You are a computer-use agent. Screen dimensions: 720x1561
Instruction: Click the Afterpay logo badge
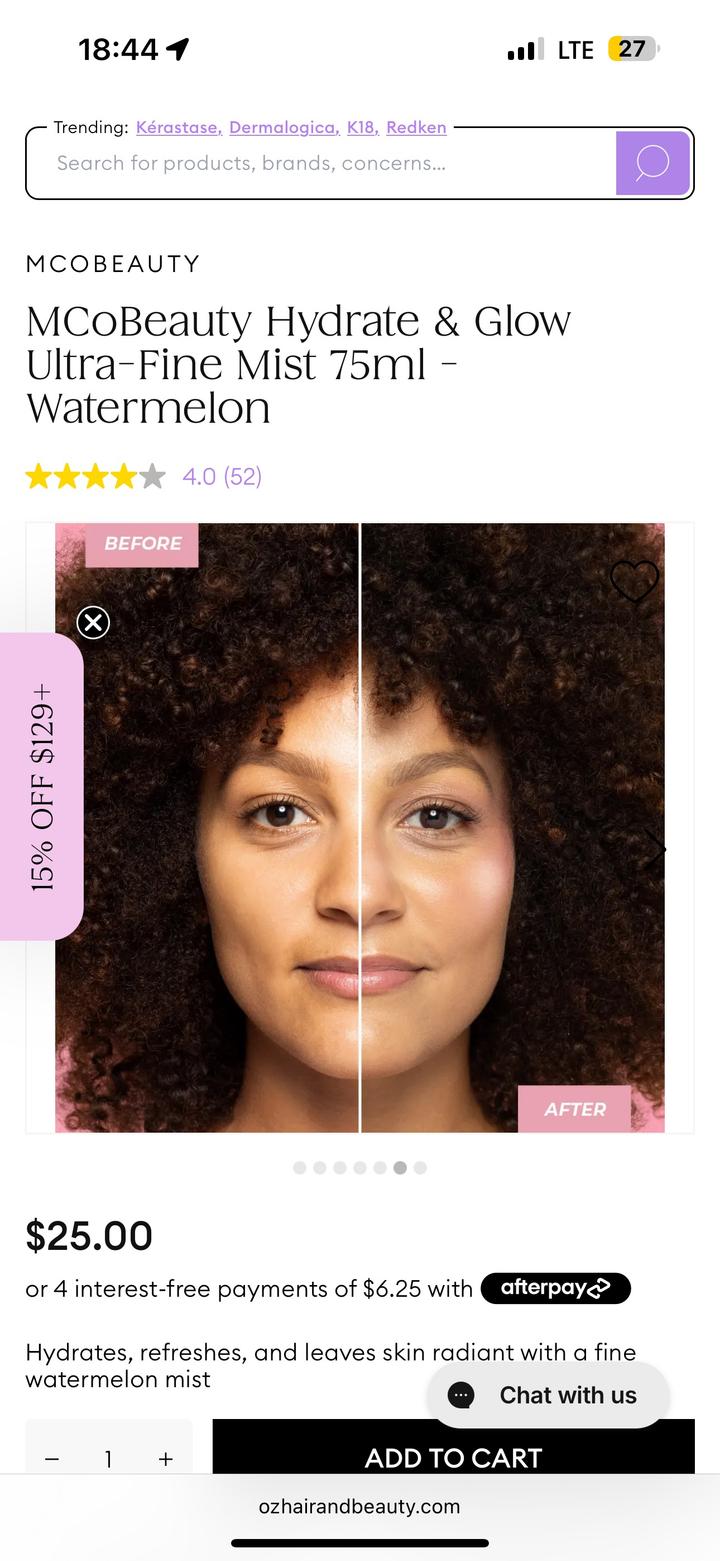point(556,1288)
